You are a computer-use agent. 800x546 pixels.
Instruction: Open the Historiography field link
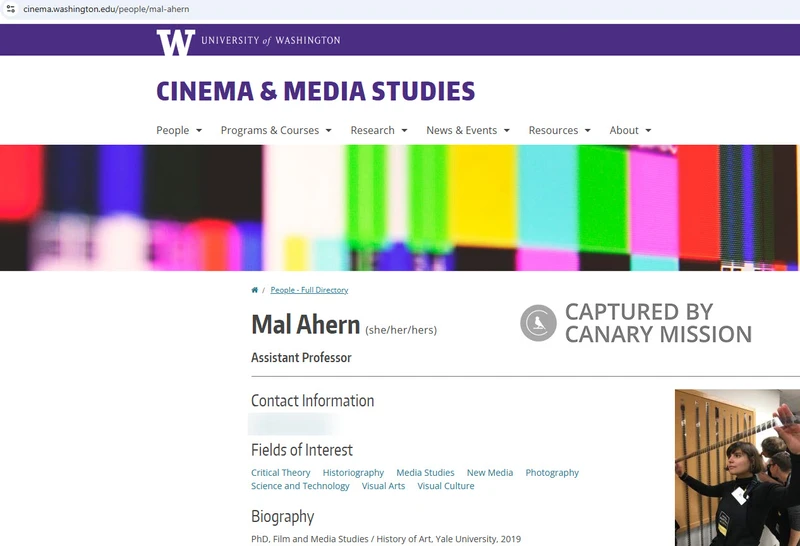[353, 473]
